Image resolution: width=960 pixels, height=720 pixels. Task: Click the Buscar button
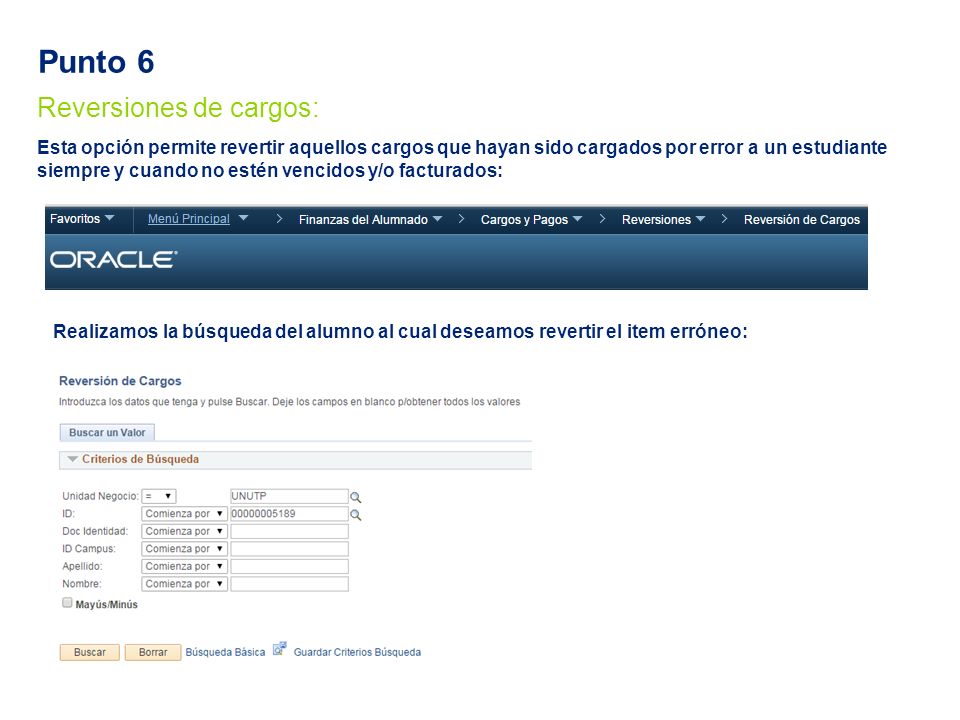coord(89,652)
